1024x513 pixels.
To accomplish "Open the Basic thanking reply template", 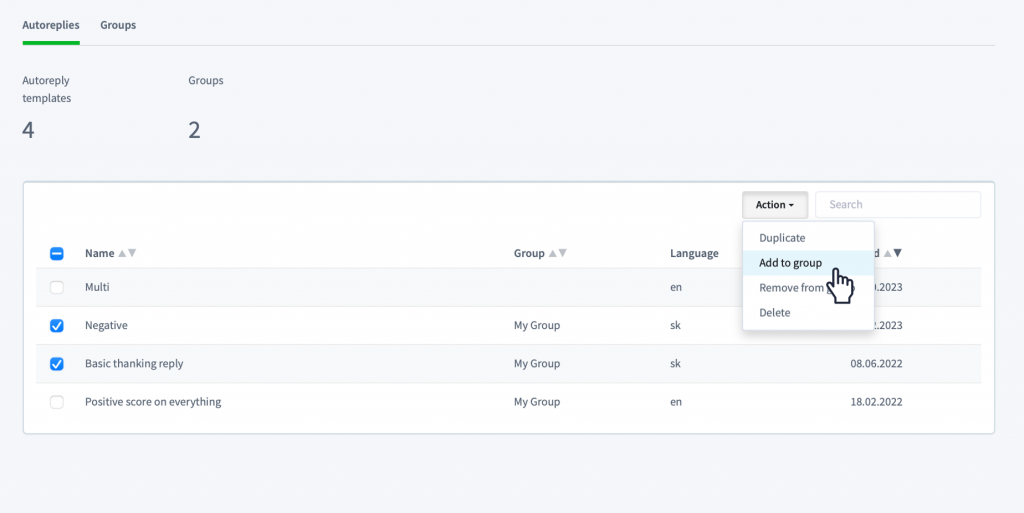I will click(134, 364).
